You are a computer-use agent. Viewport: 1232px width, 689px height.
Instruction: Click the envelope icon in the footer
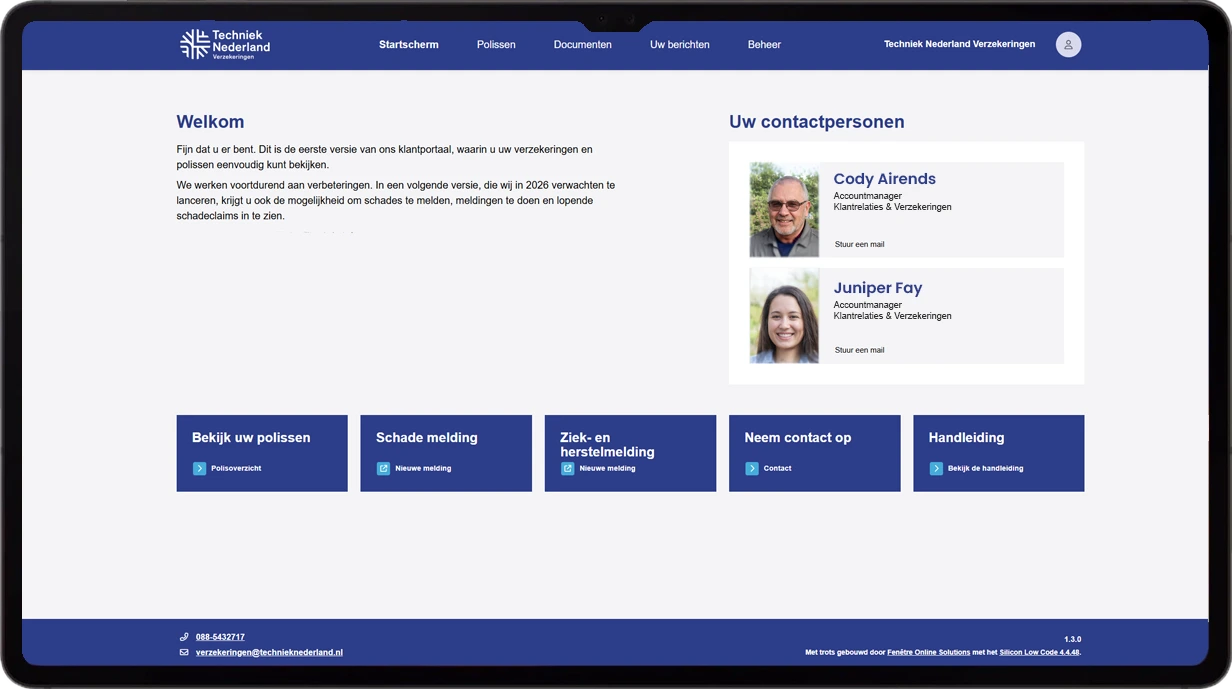184,652
